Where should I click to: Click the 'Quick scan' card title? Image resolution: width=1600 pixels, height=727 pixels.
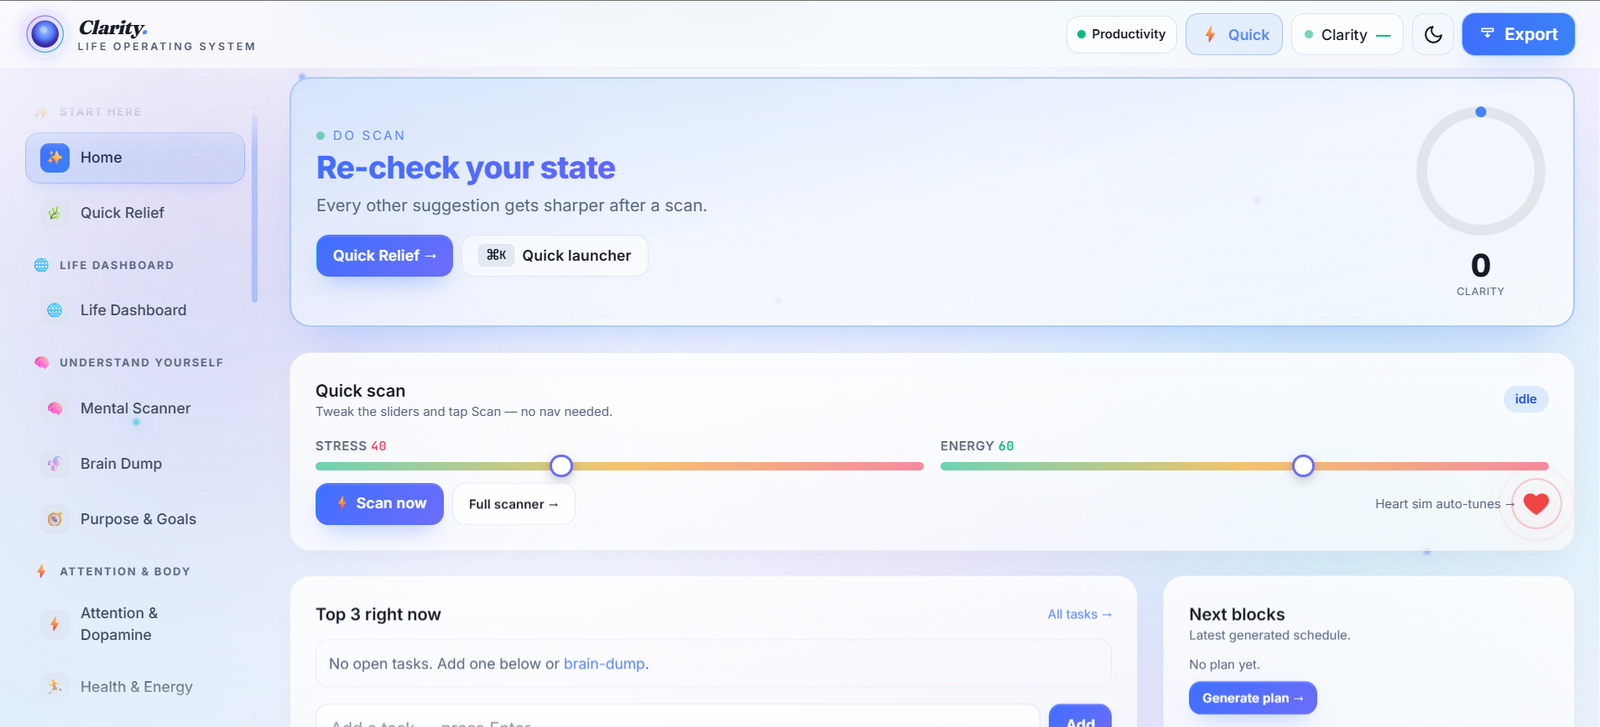pos(360,391)
